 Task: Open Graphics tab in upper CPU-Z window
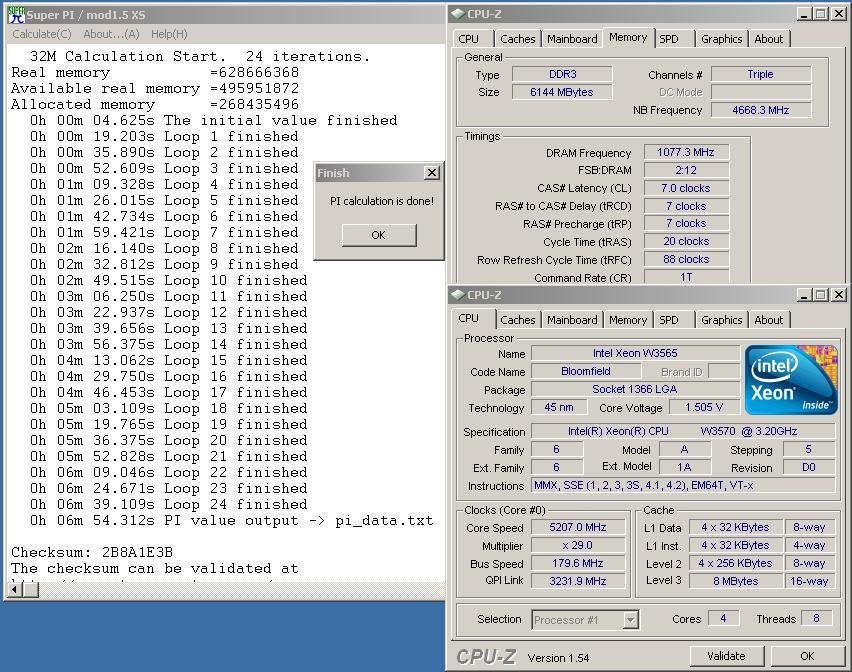tap(722, 39)
